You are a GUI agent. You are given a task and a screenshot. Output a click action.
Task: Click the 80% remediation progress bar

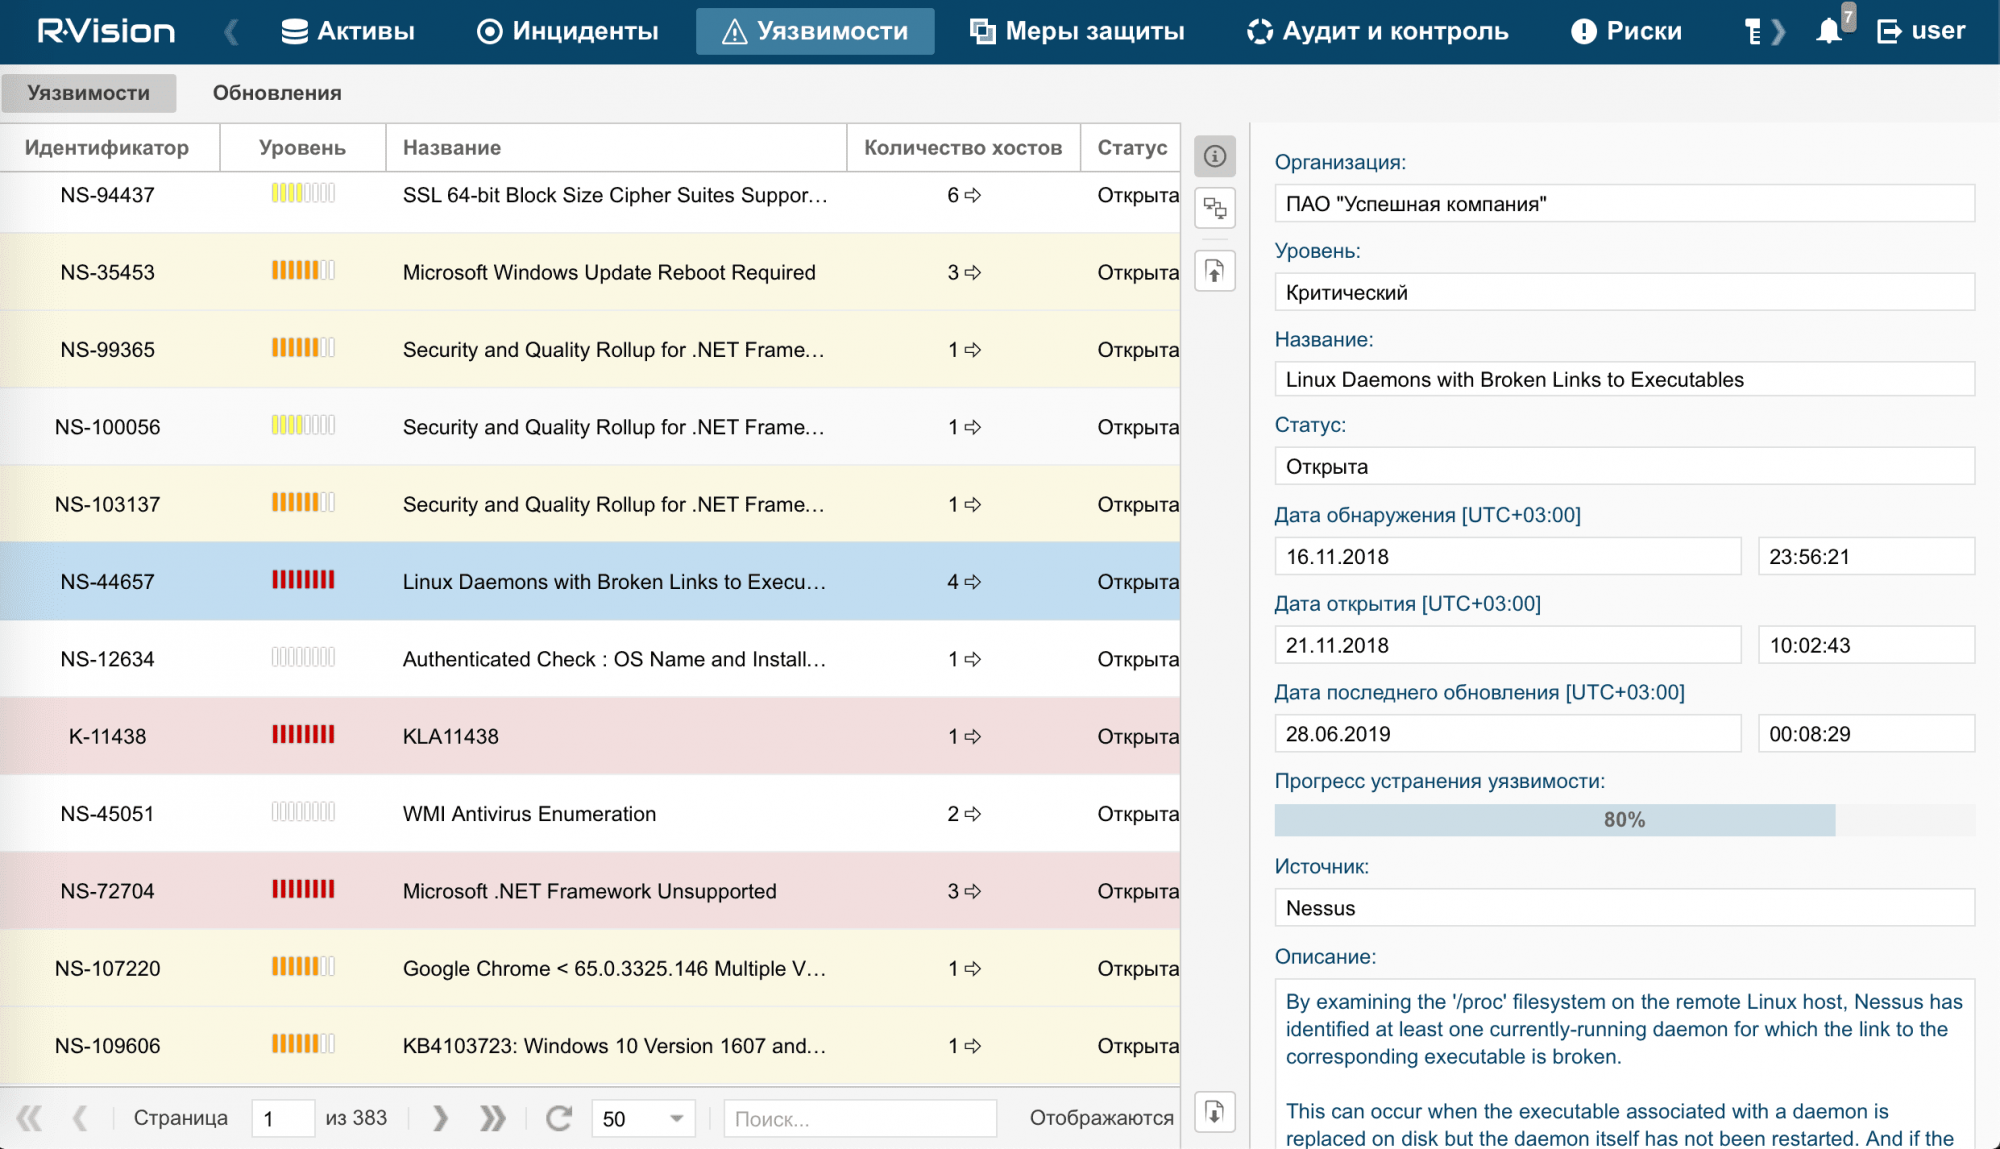click(x=1623, y=820)
